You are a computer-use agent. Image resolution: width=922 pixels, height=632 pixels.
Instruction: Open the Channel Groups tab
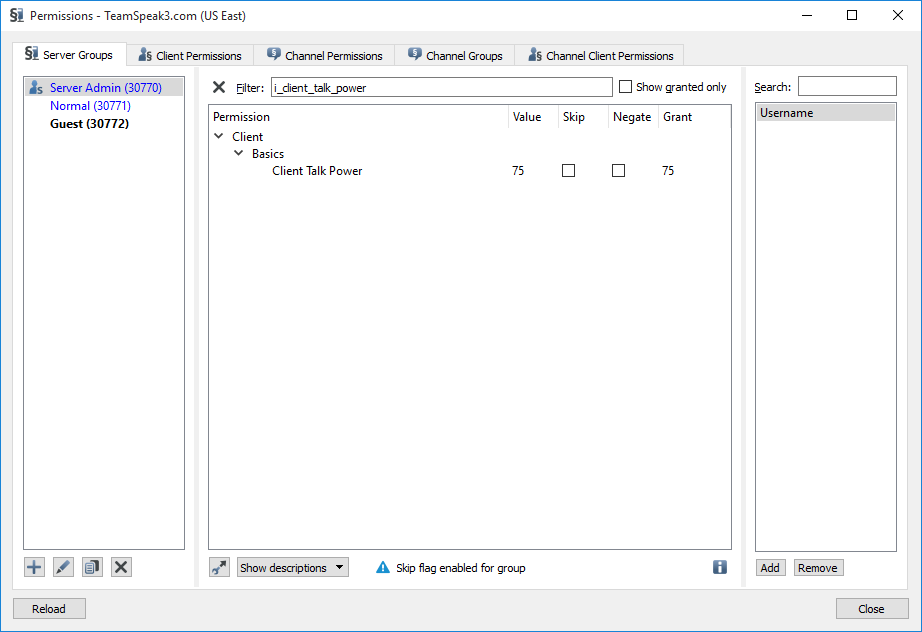455,56
